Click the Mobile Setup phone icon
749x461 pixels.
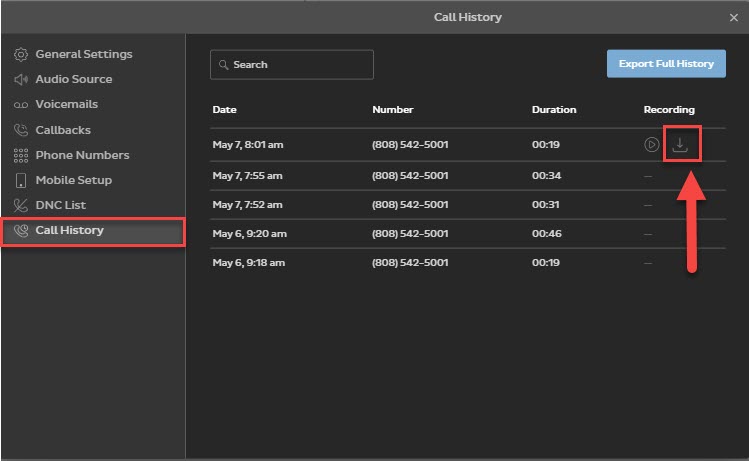[x=20, y=180]
